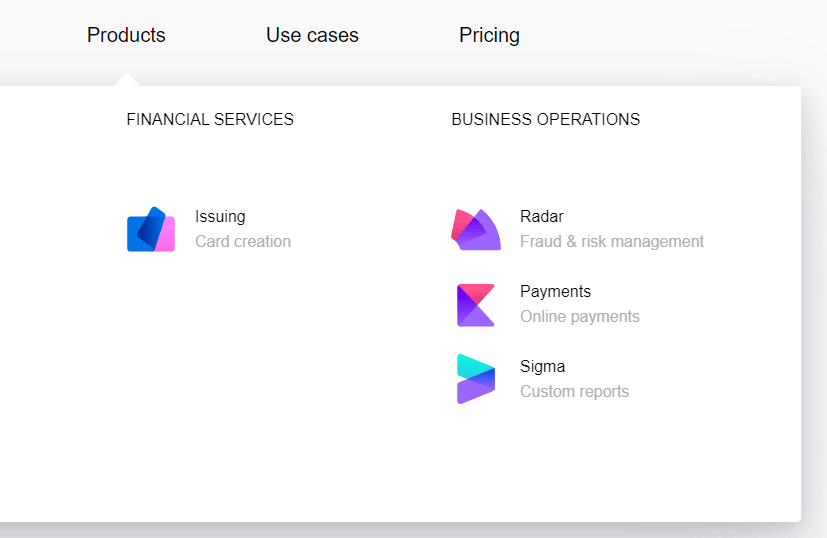
Task: Click the teal and purple Sigma icon
Action: (476, 379)
